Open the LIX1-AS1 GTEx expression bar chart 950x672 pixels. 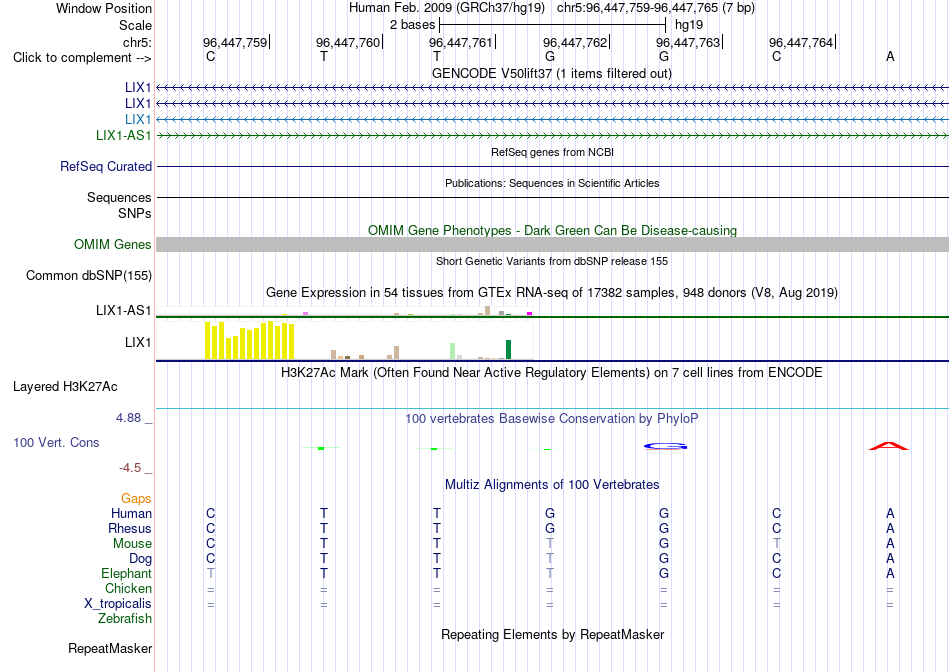click(345, 311)
